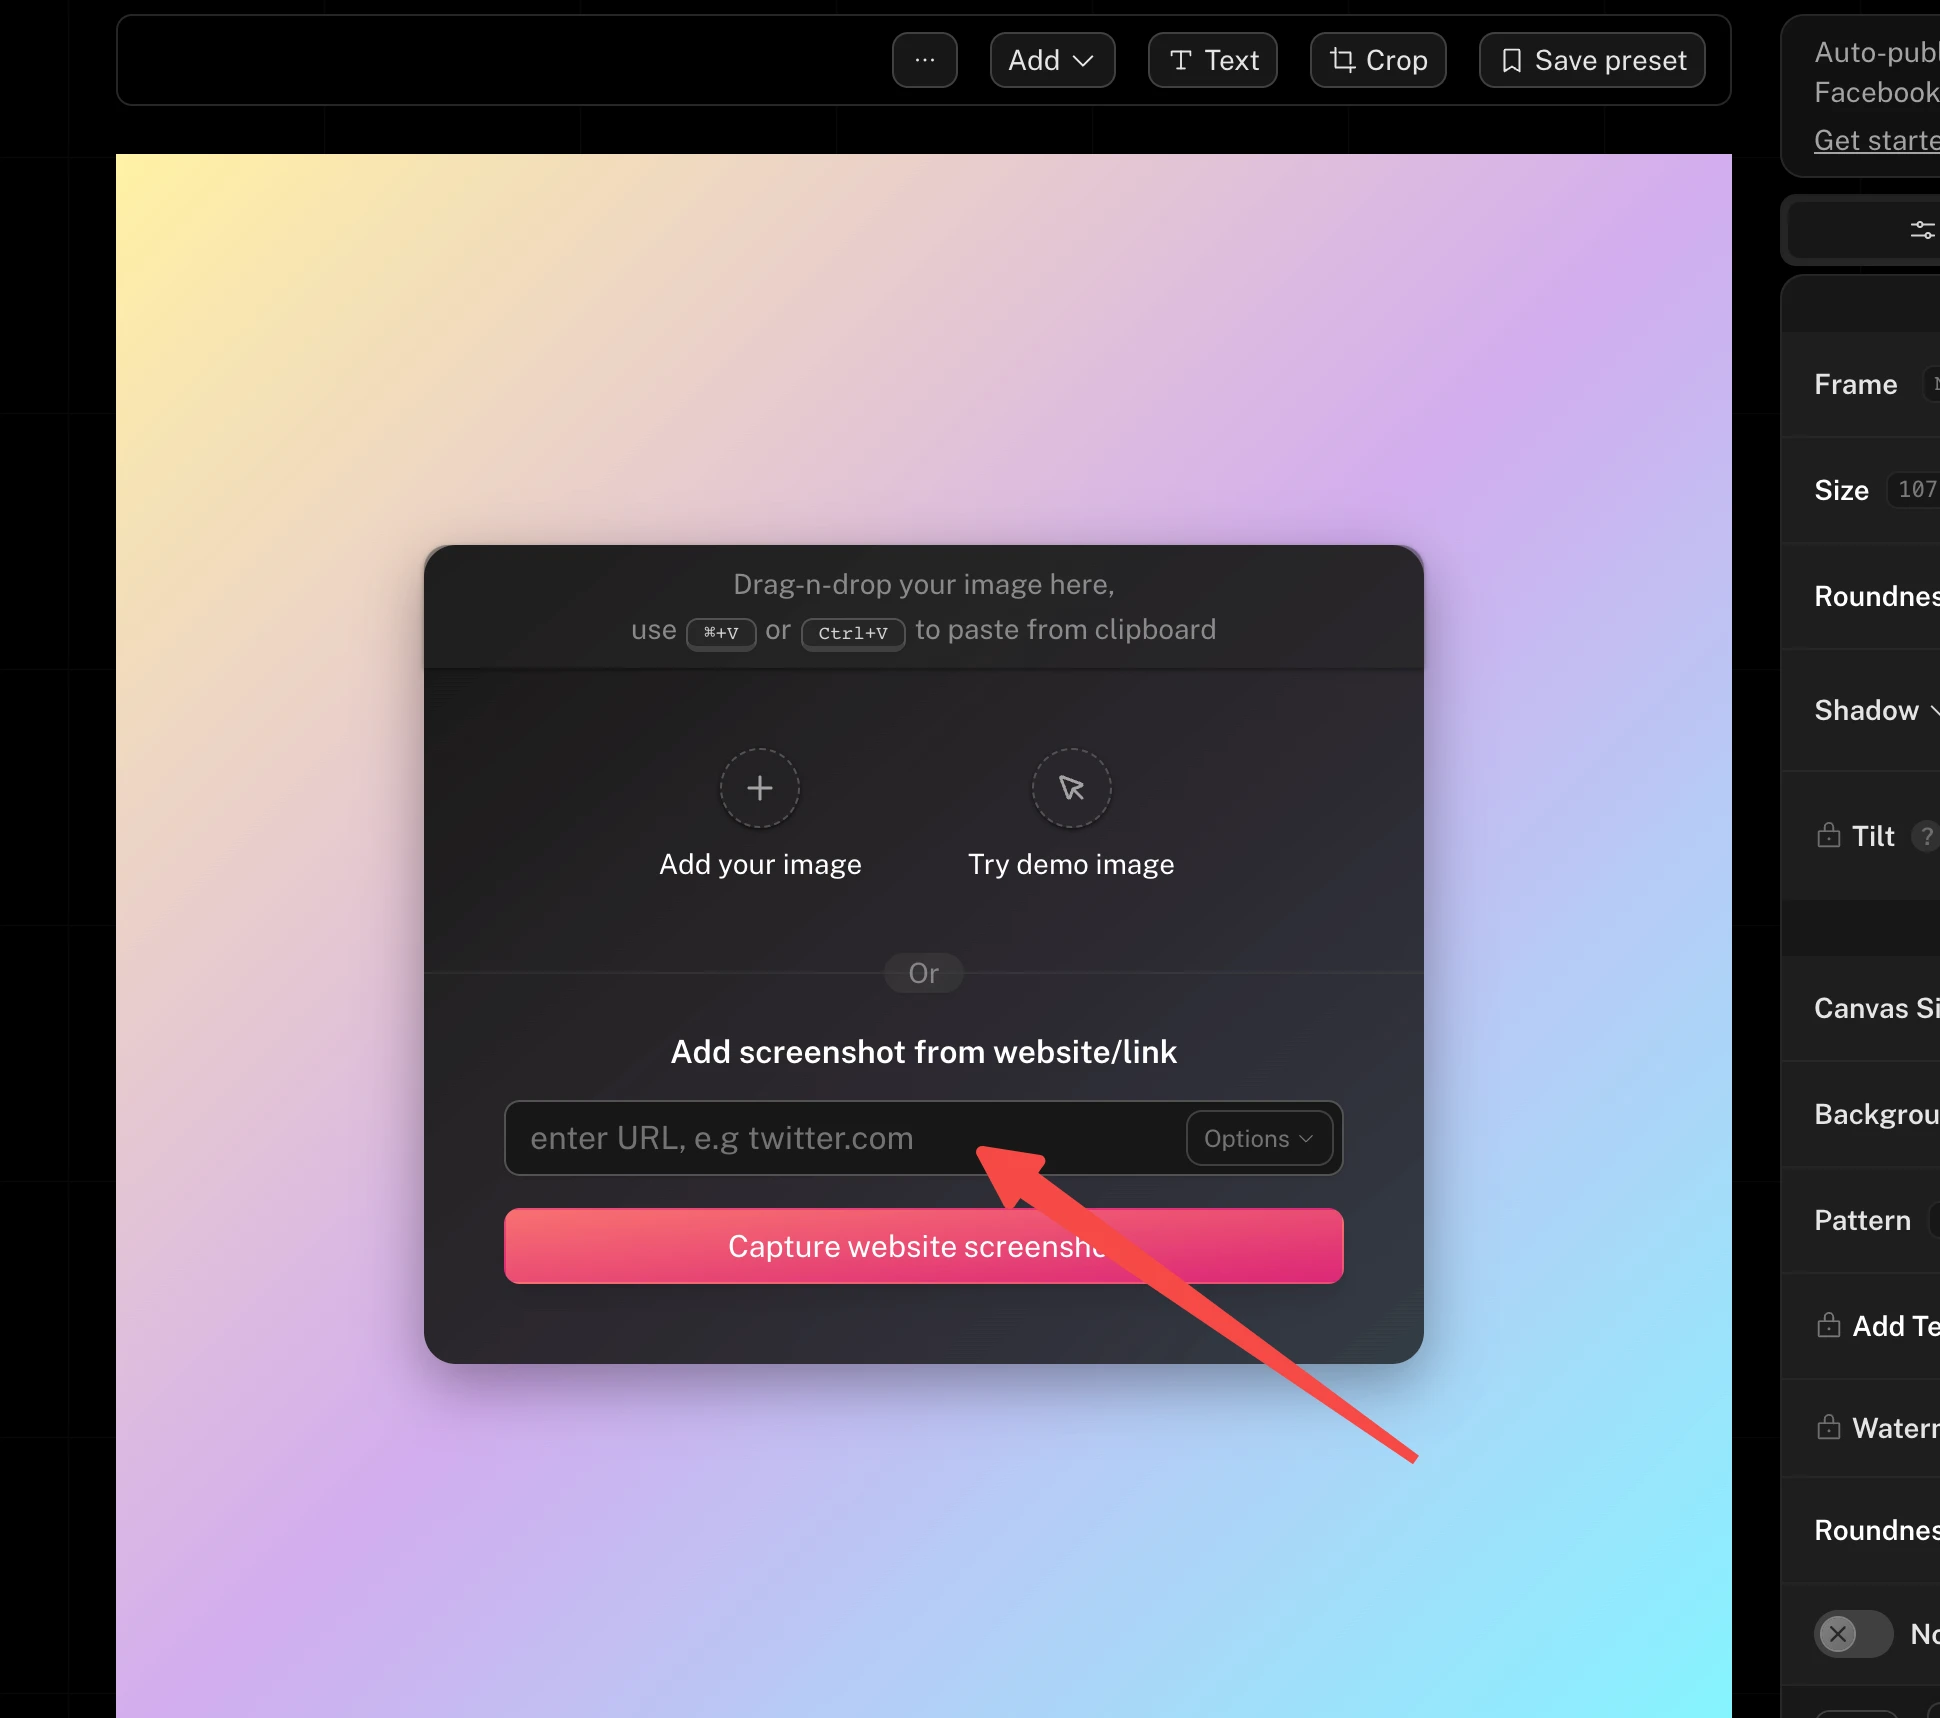
Task: Click the Add your image icon
Action: pos(761,788)
